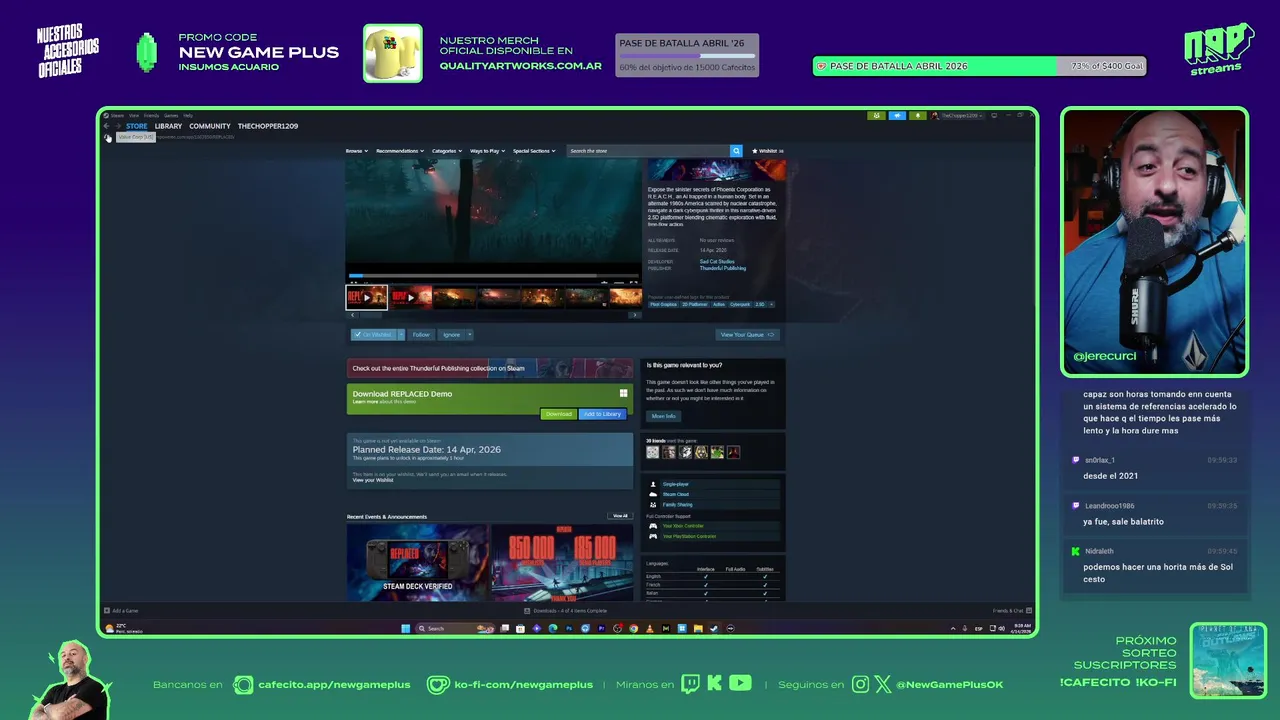The height and width of the screenshot is (720, 1280).
Task: Click the NGP streams logo
Action: (x=1219, y=49)
